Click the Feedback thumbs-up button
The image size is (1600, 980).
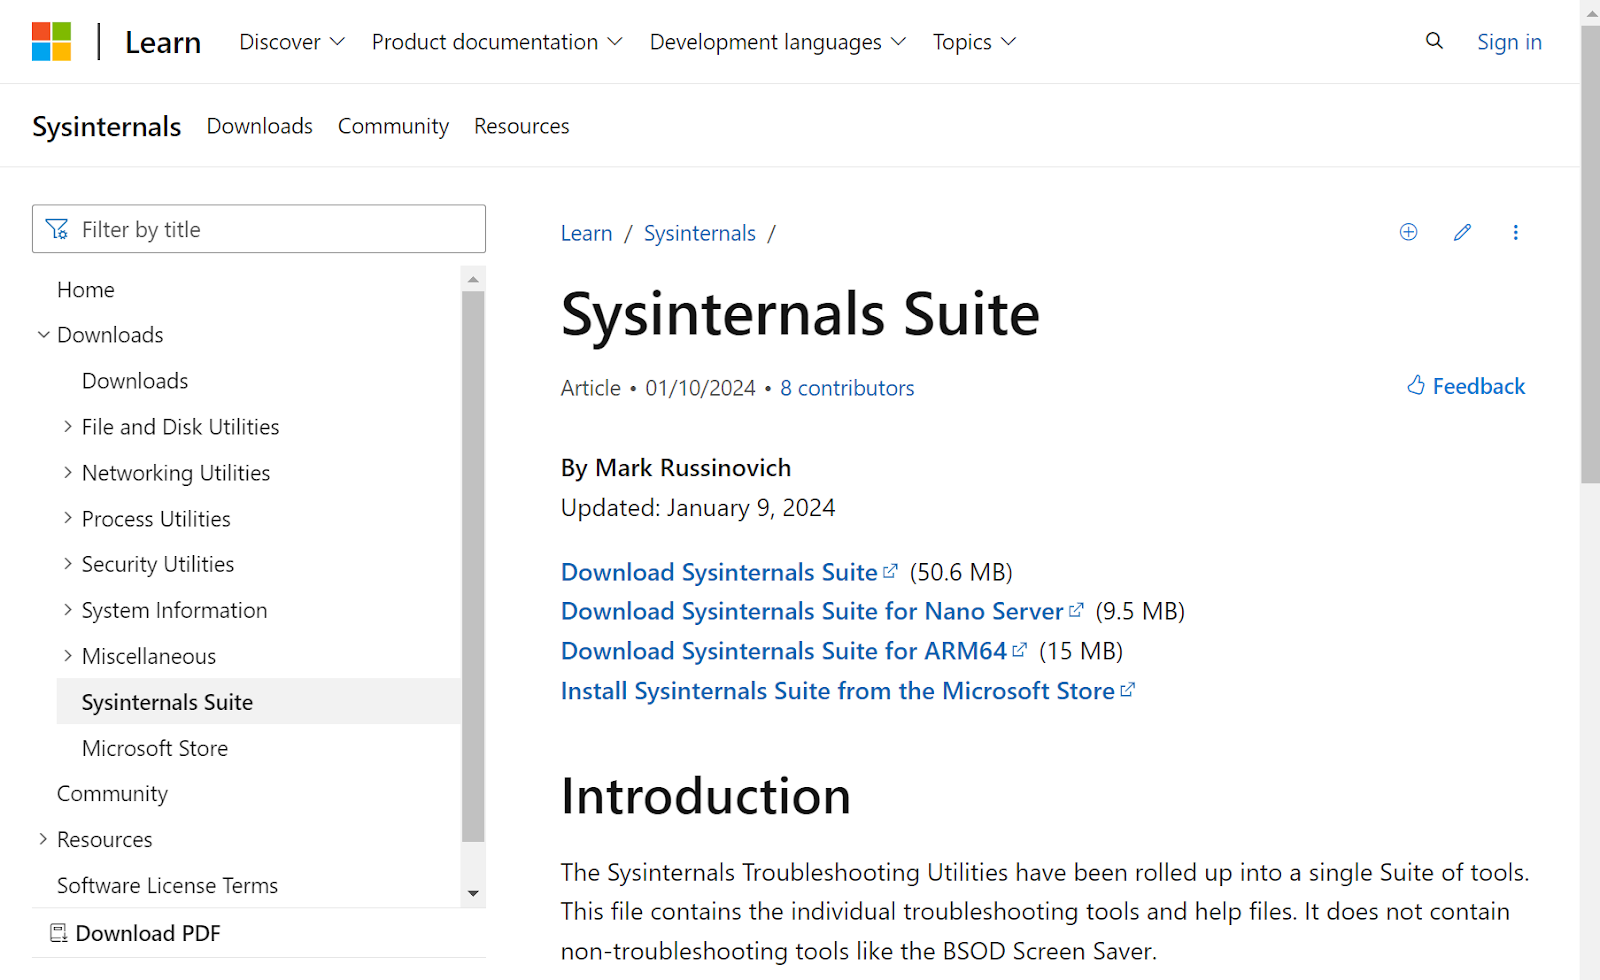(x=1466, y=386)
